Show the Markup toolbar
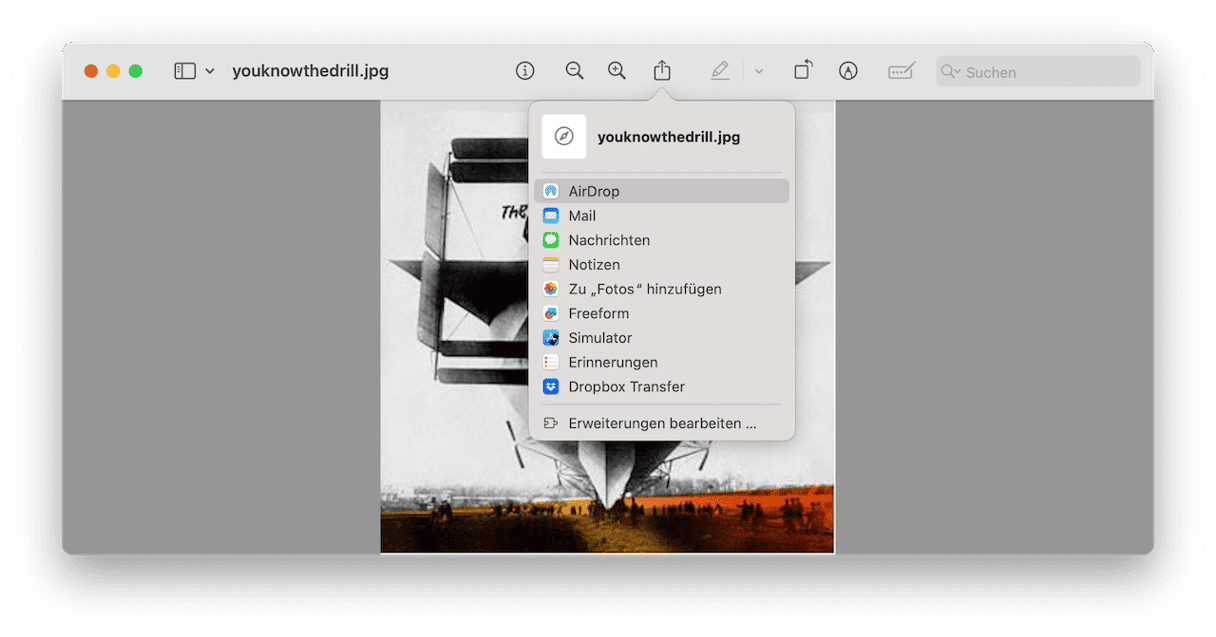 (x=848, y=71)
